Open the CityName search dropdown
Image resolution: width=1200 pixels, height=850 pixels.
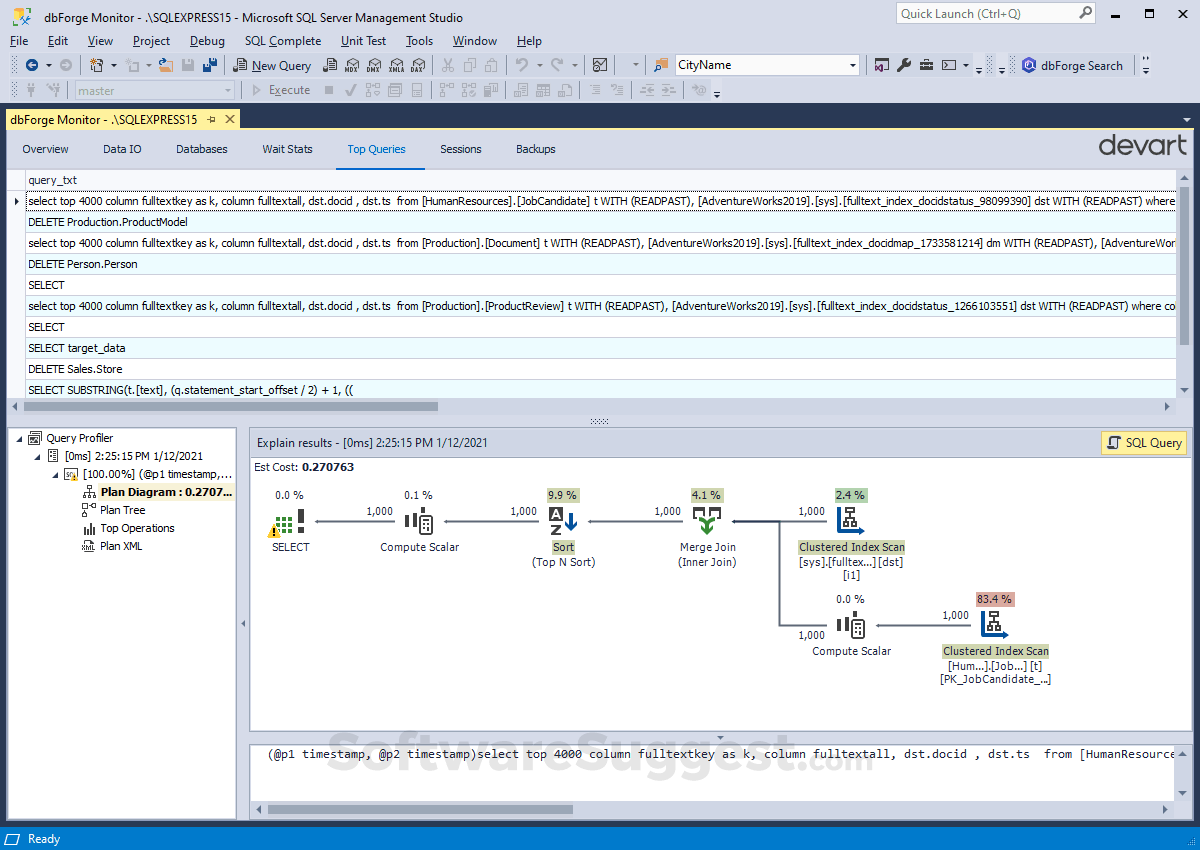pos(853,64)
